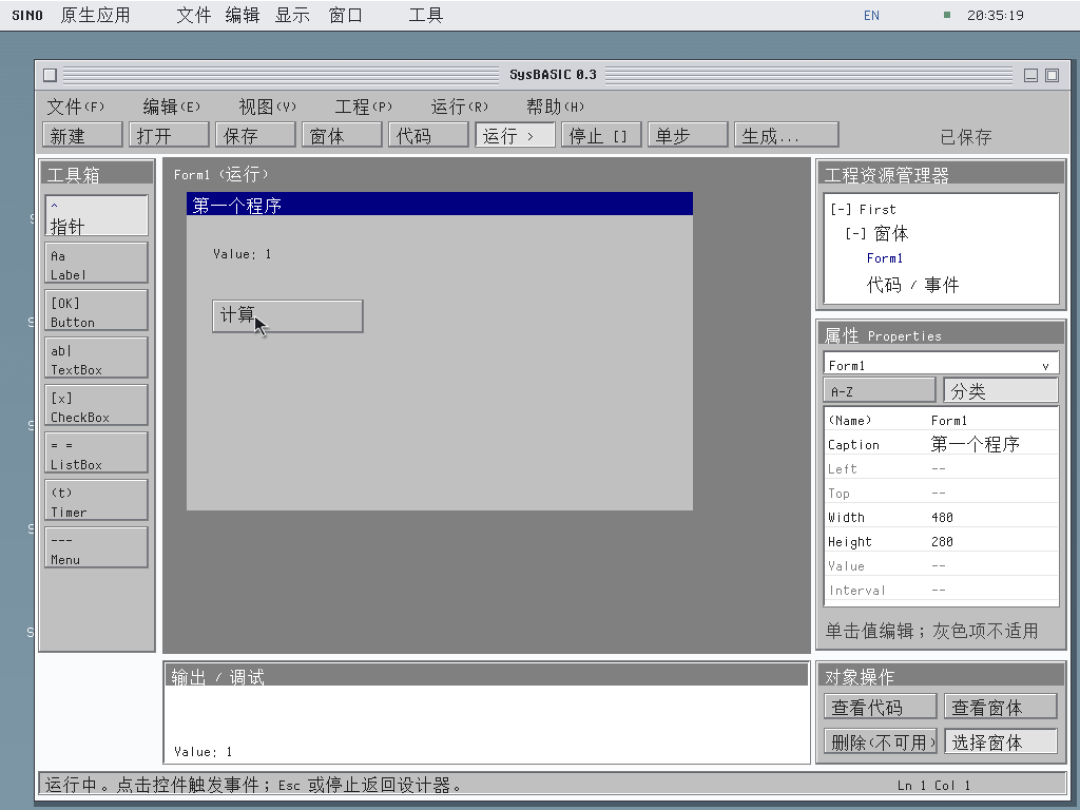This screenshot has height=810, width=1080.
Task: Click the 删除(不可用) button
Action: pos(880,742)
